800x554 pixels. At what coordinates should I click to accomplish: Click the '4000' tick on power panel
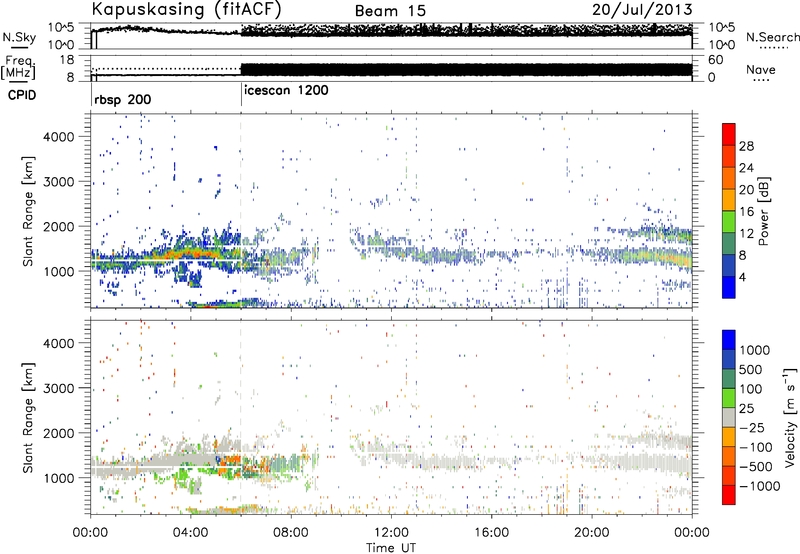coord(58,137)
